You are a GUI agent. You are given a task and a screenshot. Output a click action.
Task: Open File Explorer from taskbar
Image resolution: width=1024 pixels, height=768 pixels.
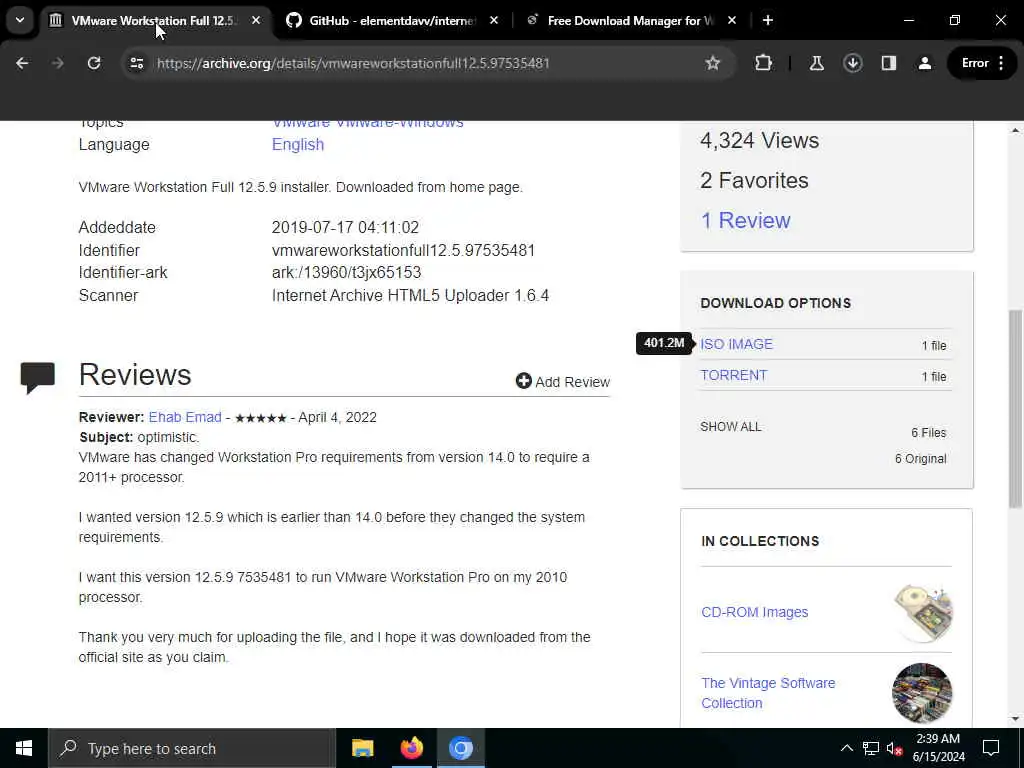[362, 748]
